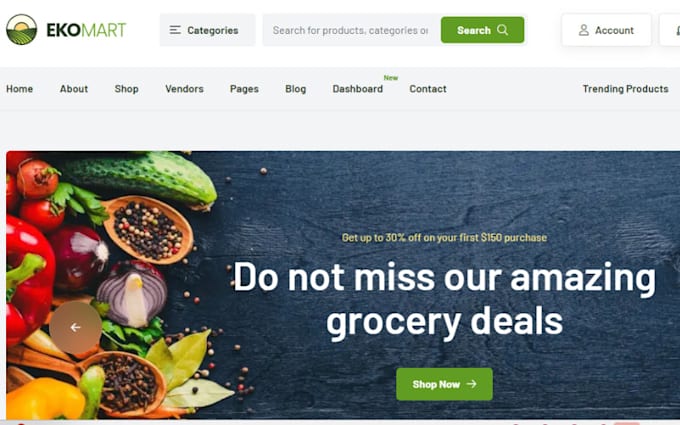Open the Dashboard menu marked New
Image resolution: width=680 pixels, height=425 pixels.
[358, 89]
